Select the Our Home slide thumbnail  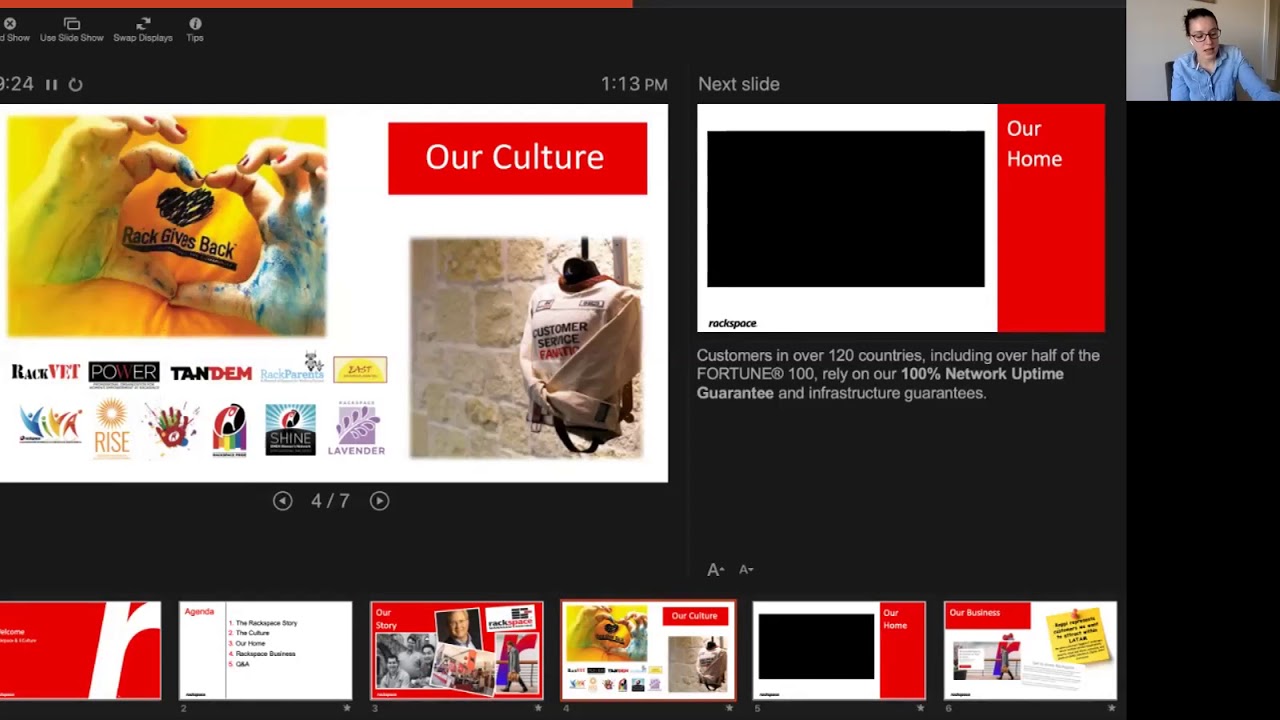[839, 650]
